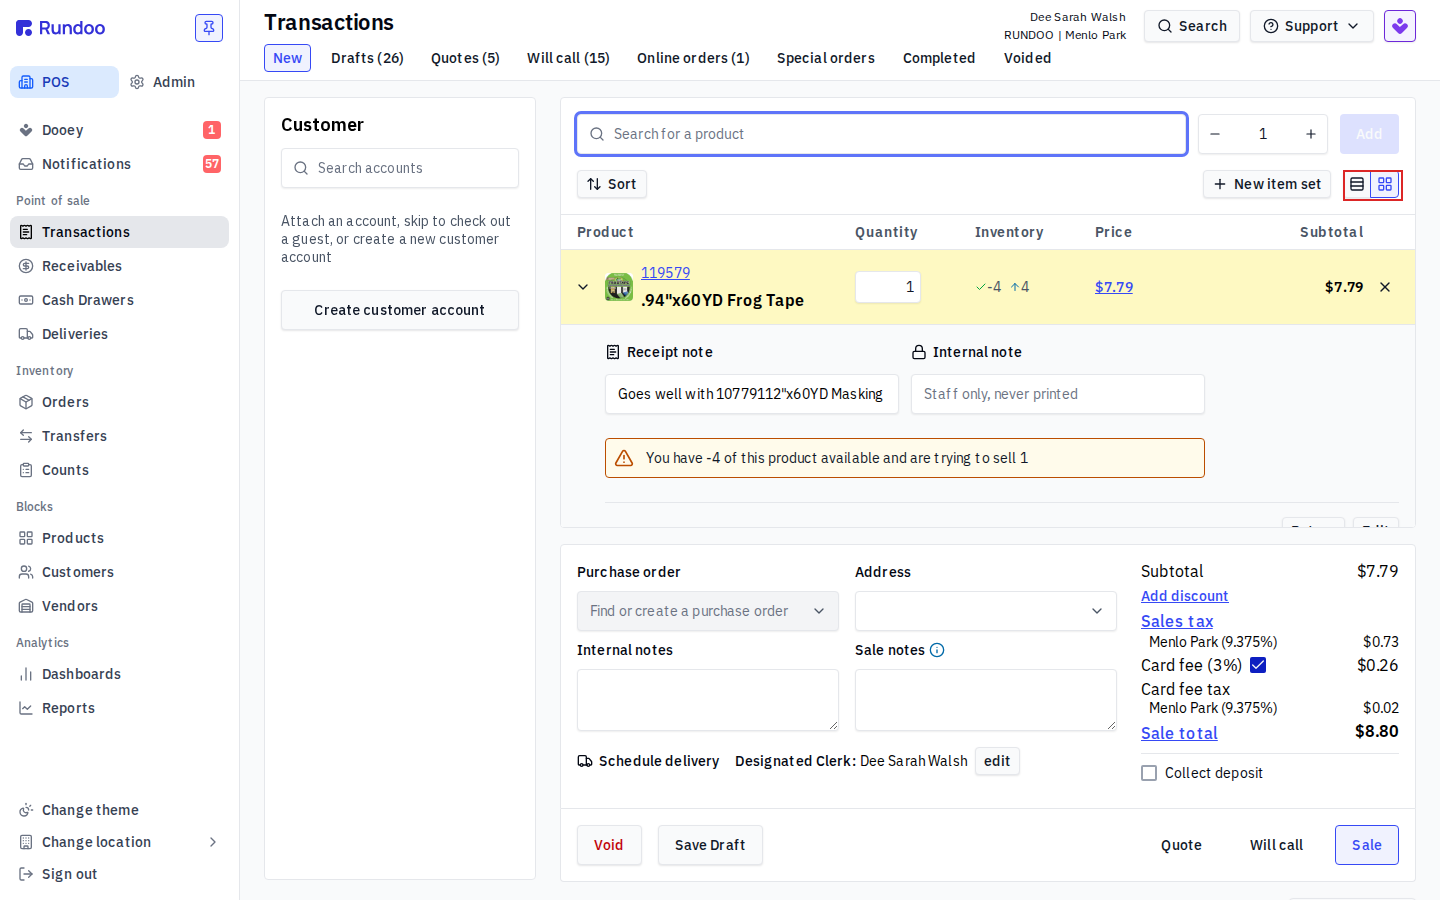Open Cash Drawers
1440x900 pixels.
pyautogui.click(x=119, y=300)
